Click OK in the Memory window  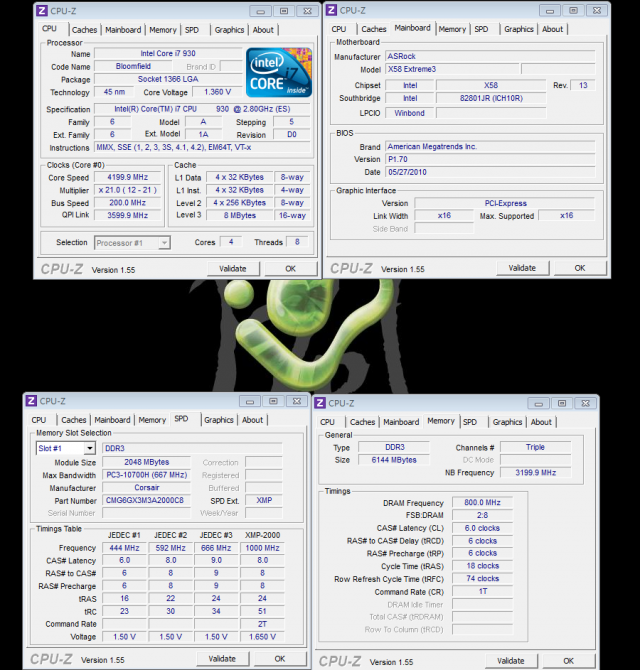pos(569,661)
